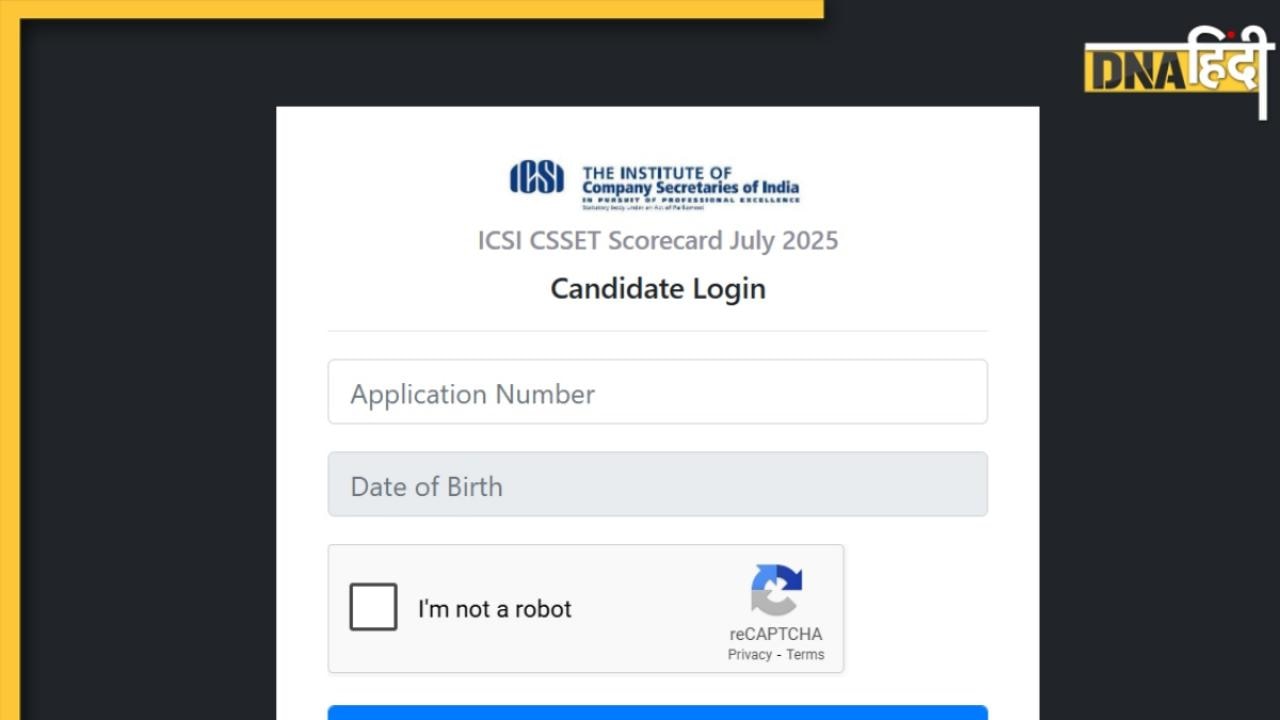Click the ICSI CSSET Scorecard July 2025 title

(658, 241)
